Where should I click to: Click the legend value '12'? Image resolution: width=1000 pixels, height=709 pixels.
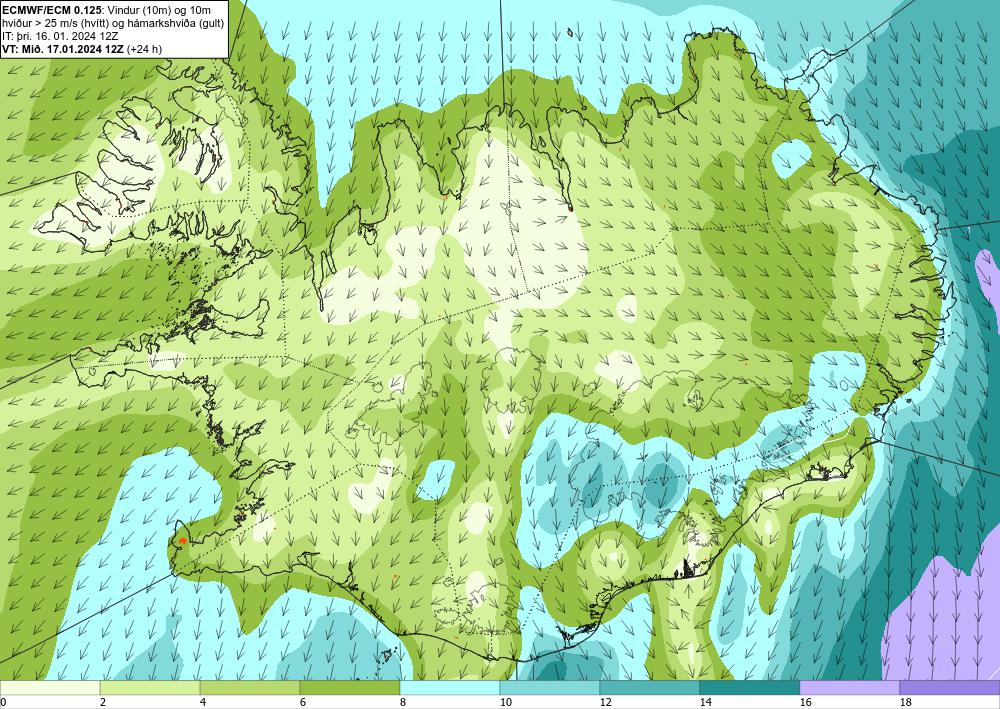[606, 703]
